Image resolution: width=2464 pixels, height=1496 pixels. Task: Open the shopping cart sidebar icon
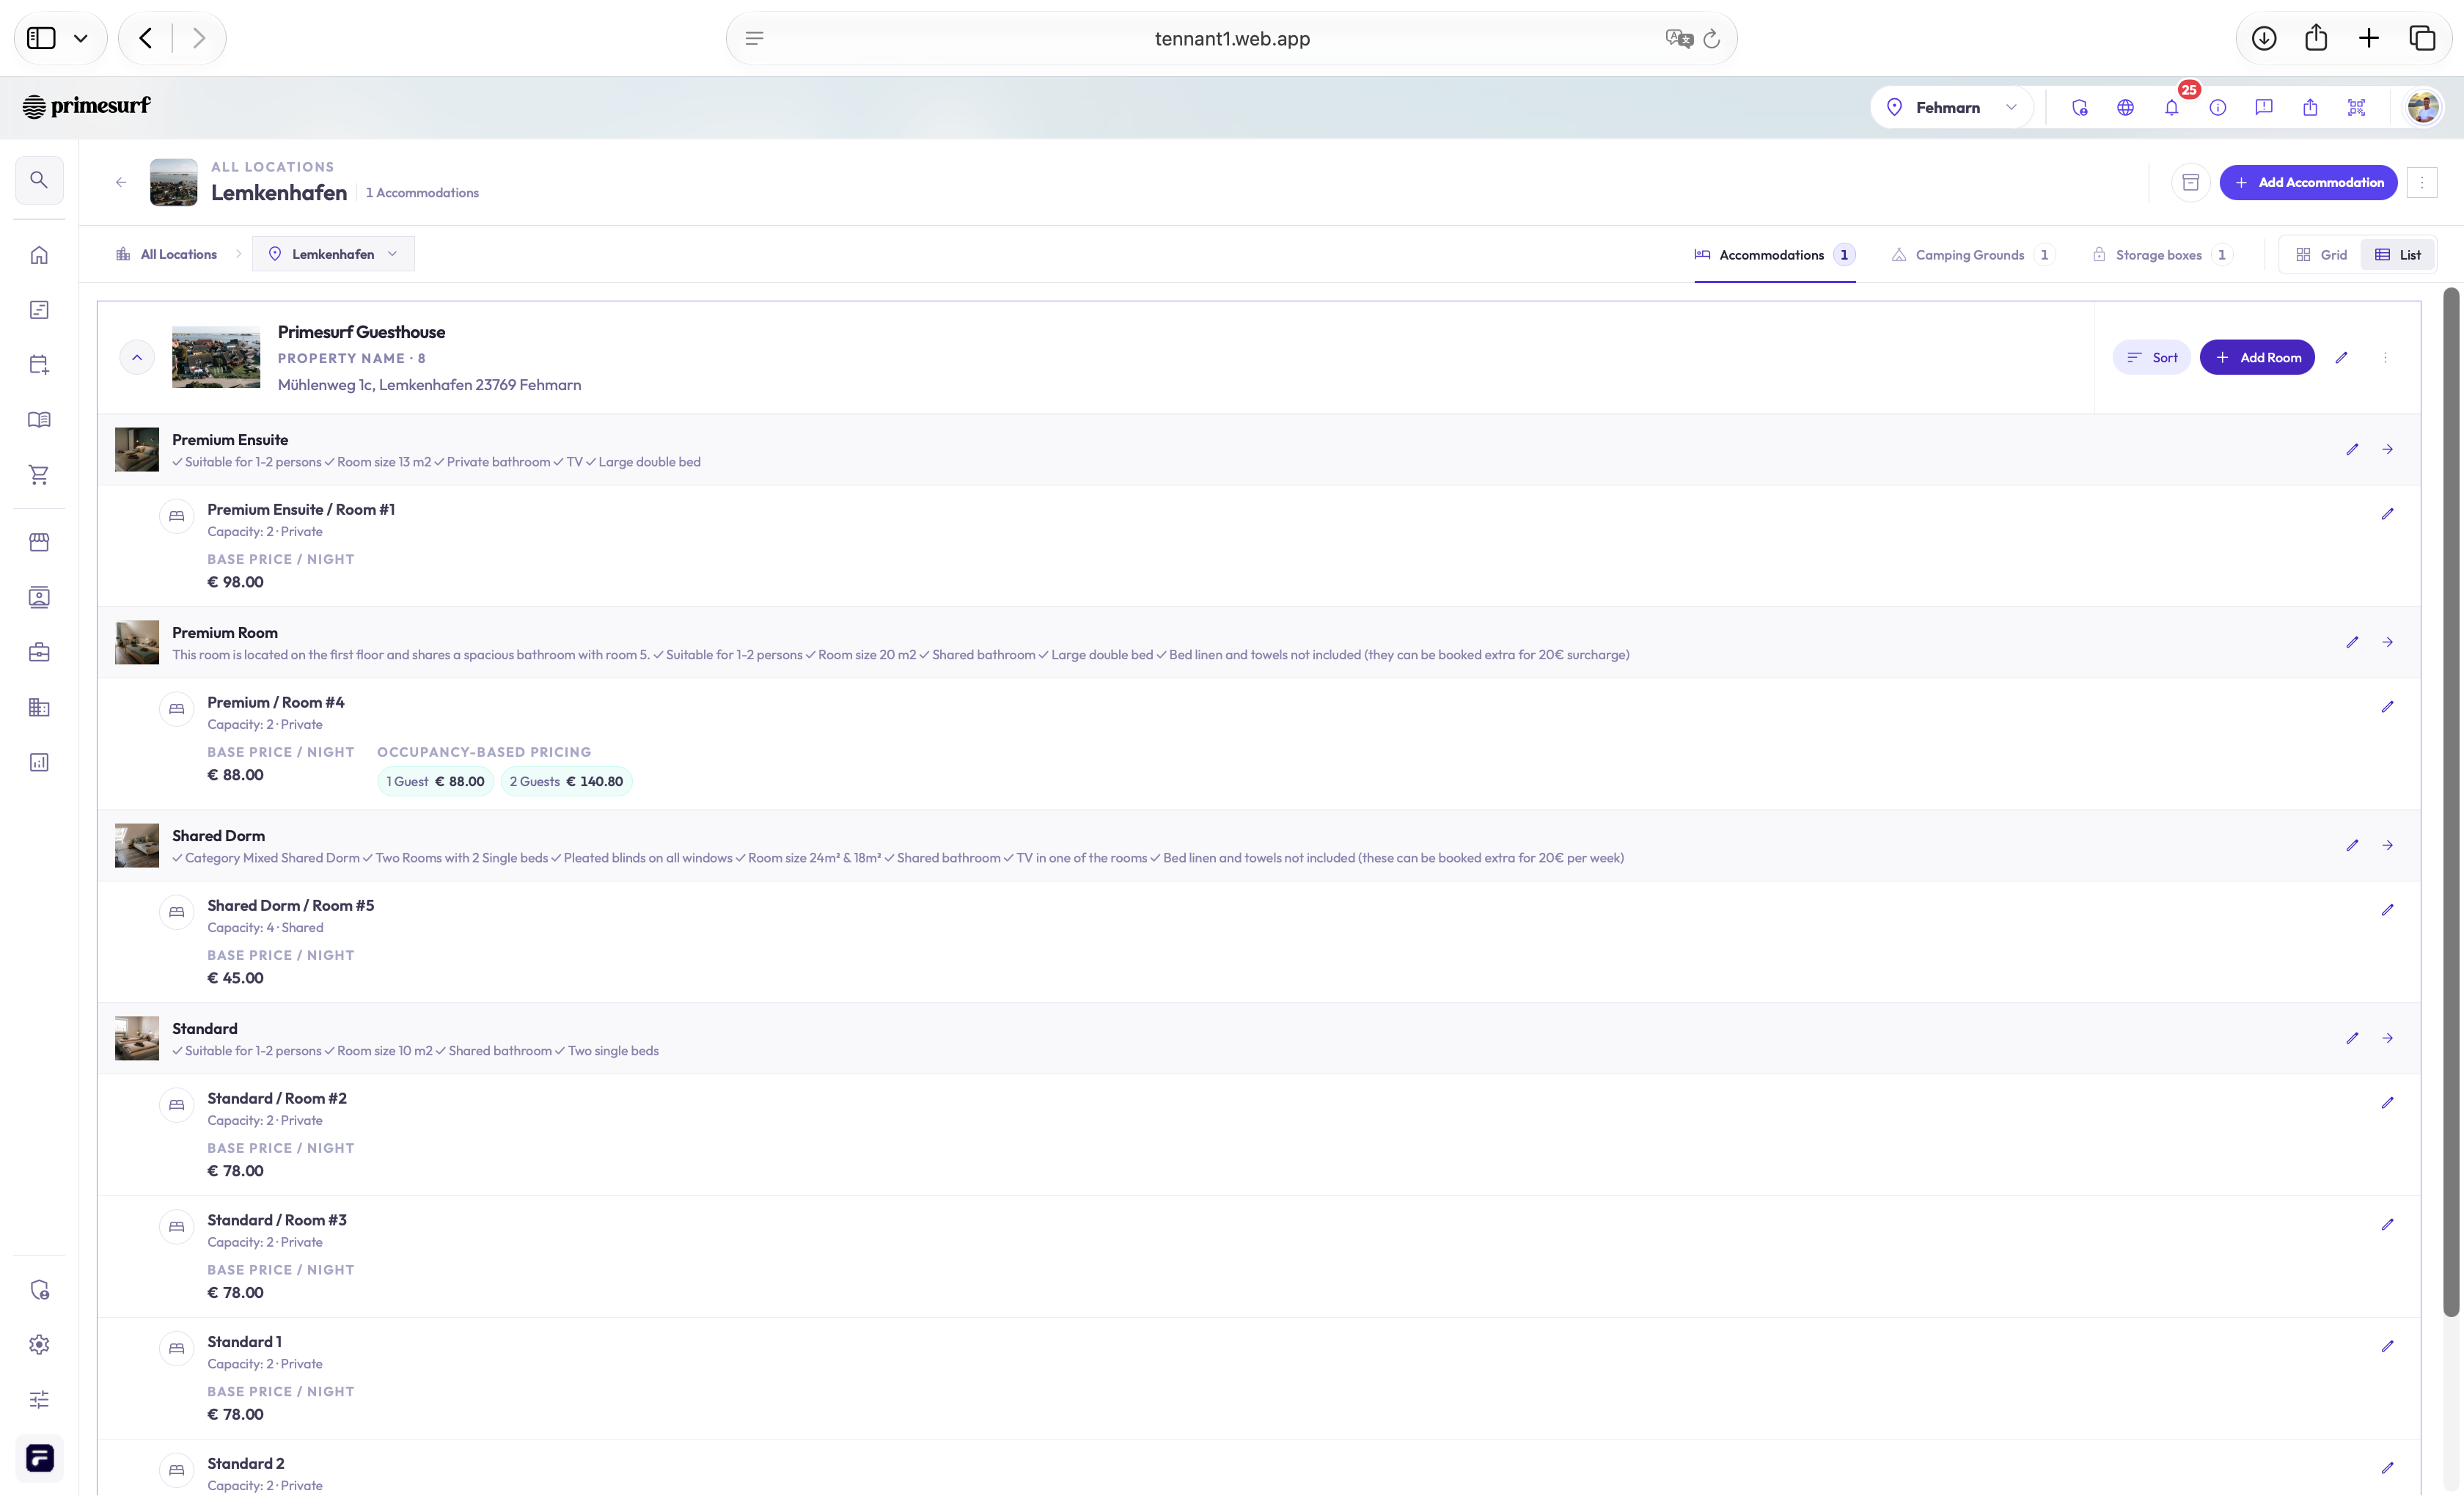[x=39, y=475]
